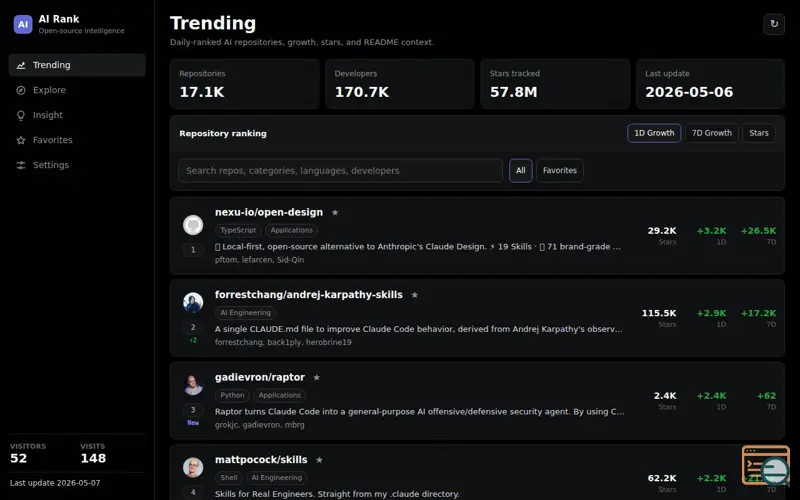Open the Explore sidebar item
Screen dimensions: 800x500
tap(77, 90)
